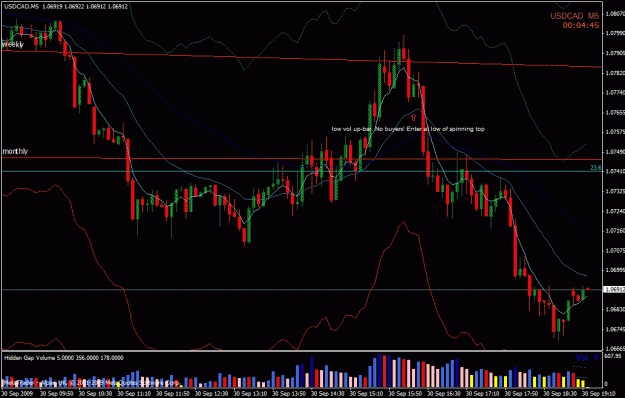The height and width of the screenshot is (398, 625).
Task: Click the 1.0807 price axis label
Action: [615, 14]
